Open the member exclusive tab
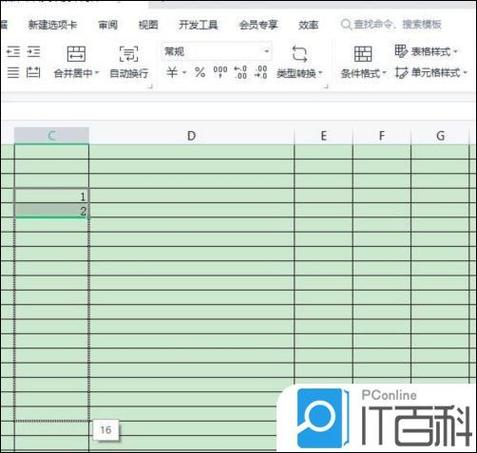477x453 pixels. pyautogui.click(x=258, y=25)
